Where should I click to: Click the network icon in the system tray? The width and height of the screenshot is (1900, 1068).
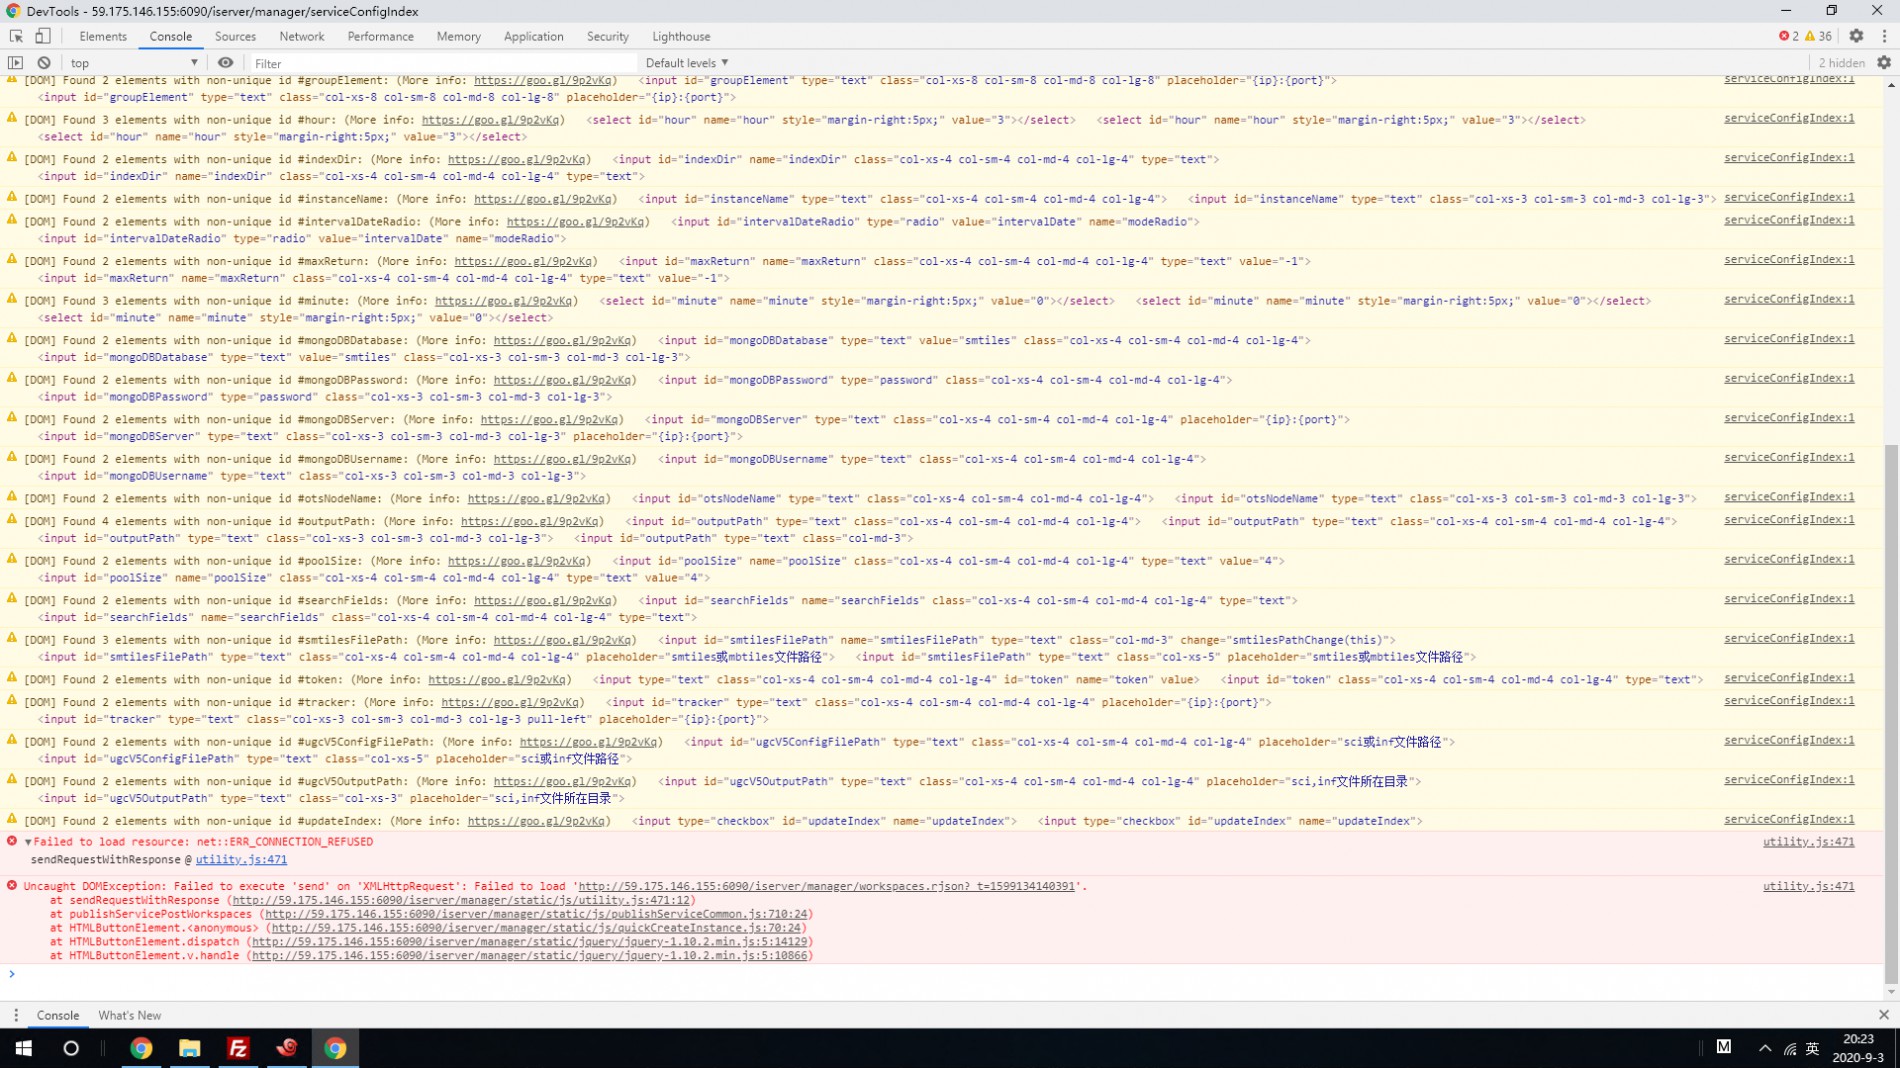pos(1790,1048)
